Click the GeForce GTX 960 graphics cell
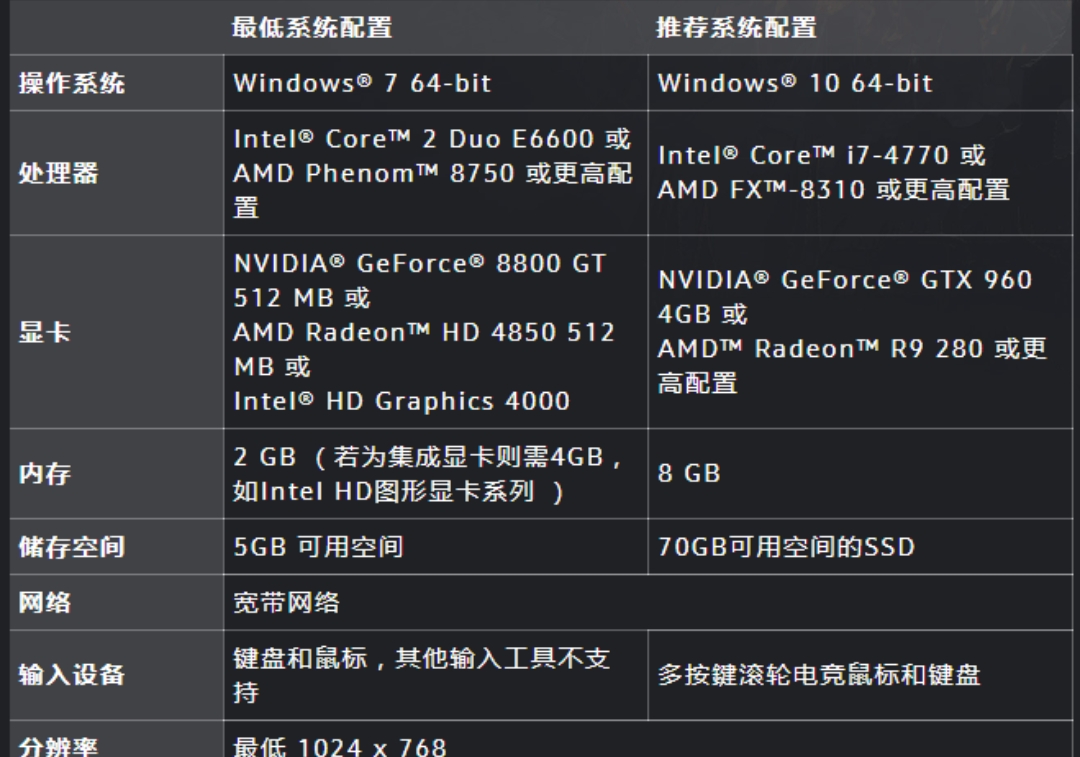This screenshot has height=757, width=1080. (860, 332)
